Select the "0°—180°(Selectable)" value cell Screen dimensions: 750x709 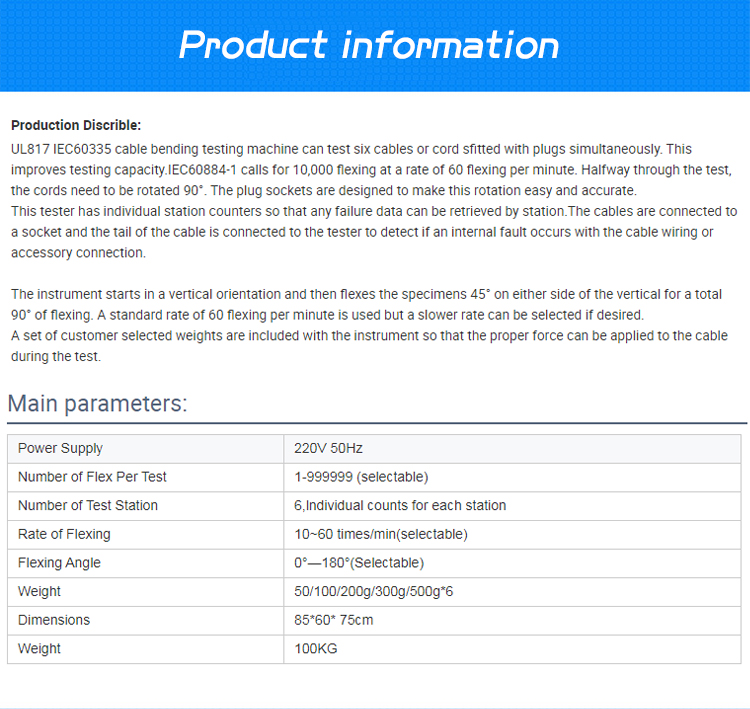click(358, 562)
